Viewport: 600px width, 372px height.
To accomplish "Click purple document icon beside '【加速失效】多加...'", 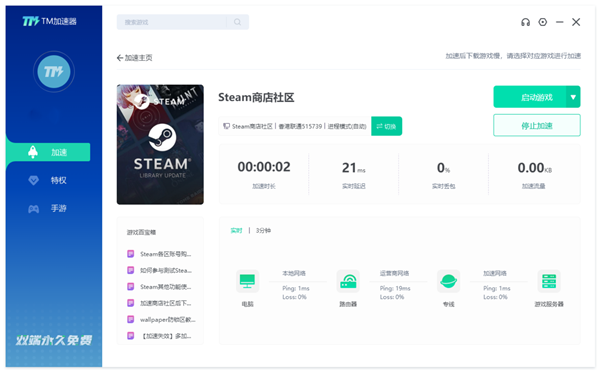I will point(130,336).
